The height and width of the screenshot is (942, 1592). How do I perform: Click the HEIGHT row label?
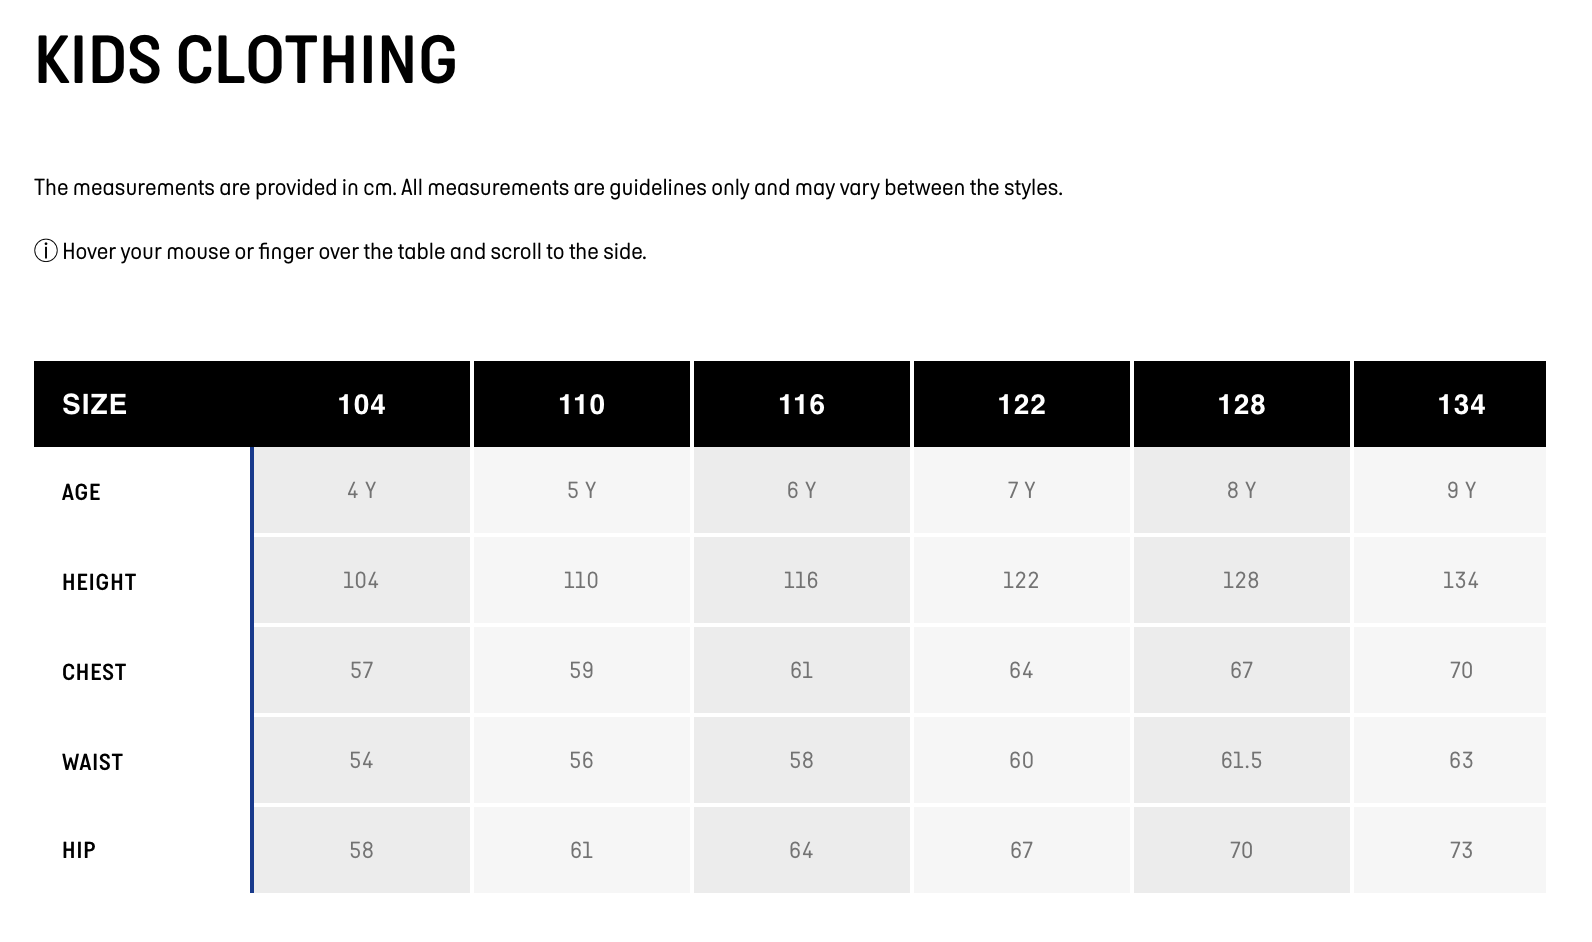coord(99,582)
